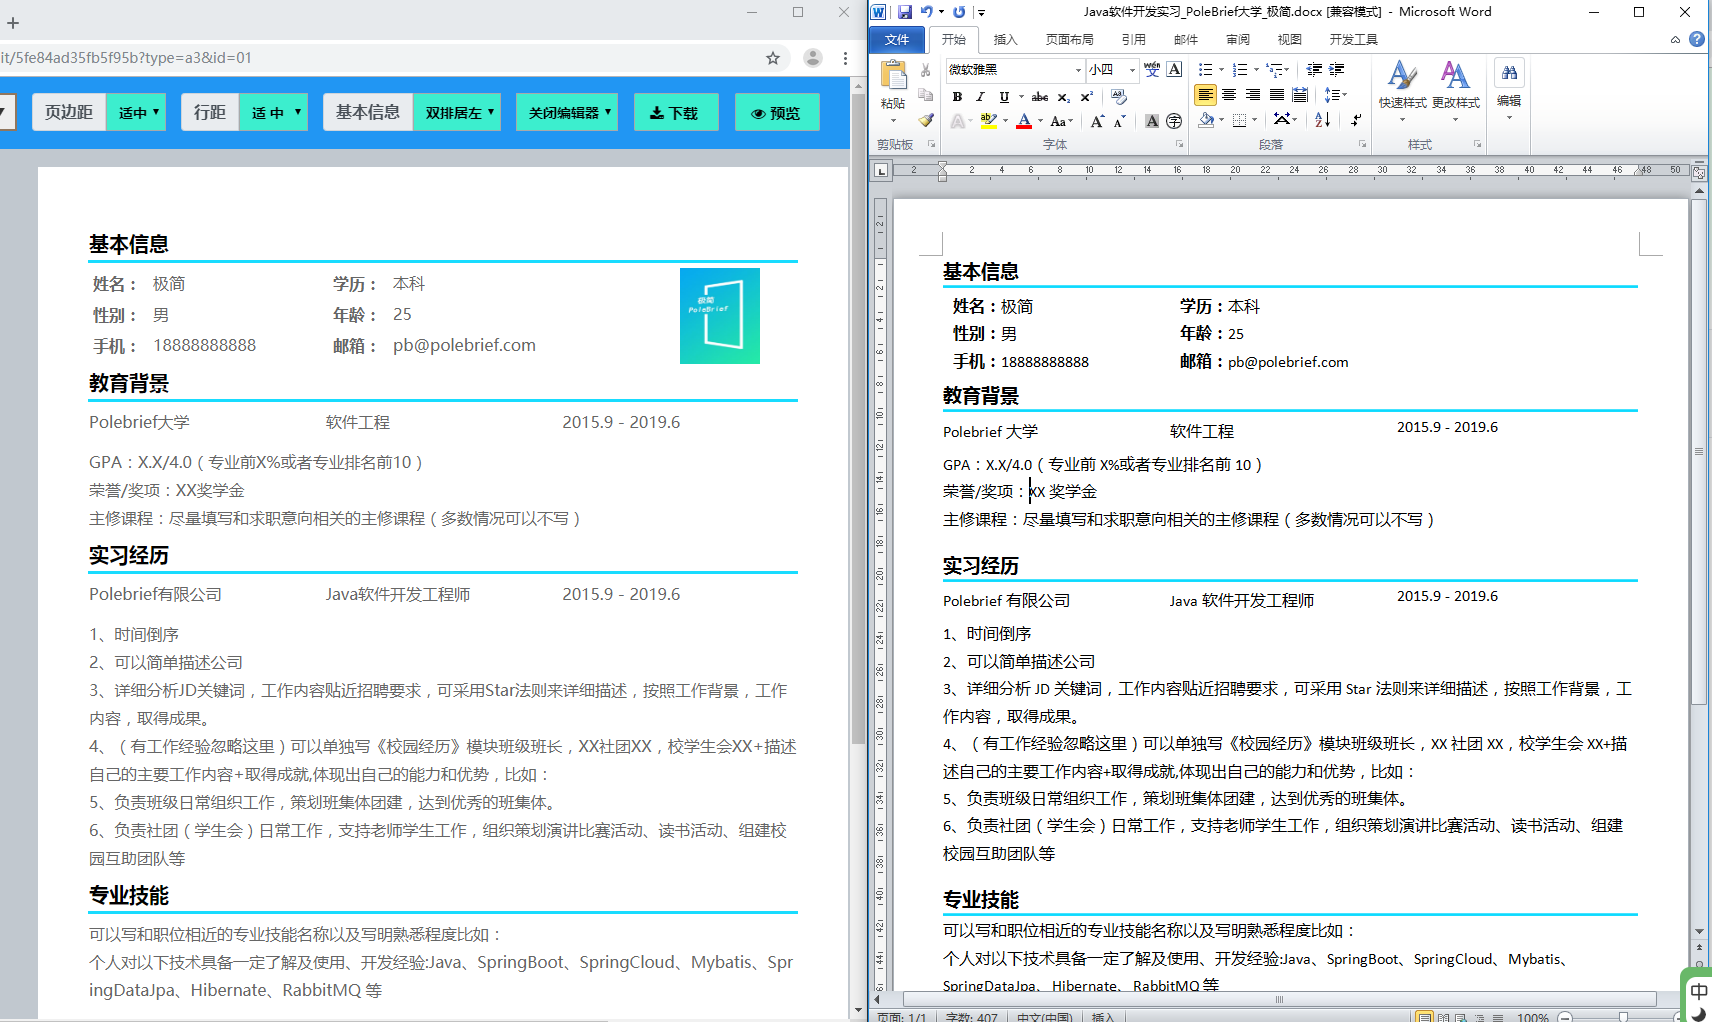Click the Shrink Font icon

1120,121
